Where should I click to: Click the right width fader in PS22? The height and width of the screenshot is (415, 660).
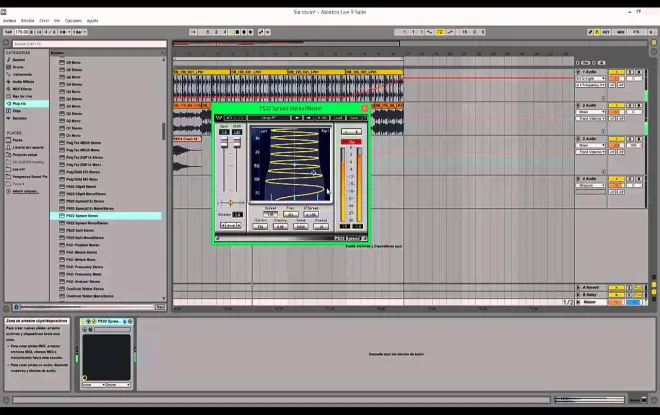237,144
